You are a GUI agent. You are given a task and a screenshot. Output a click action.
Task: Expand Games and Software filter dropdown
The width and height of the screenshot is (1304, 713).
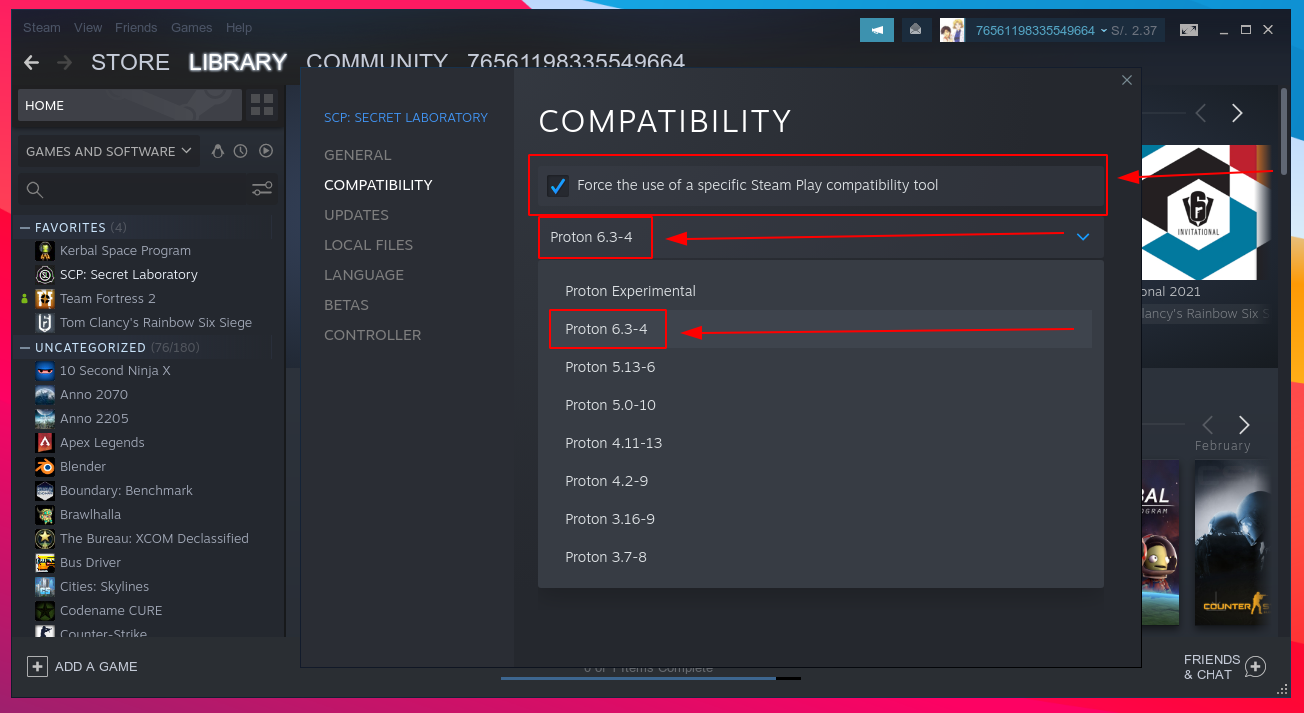(x=108, y=151)
